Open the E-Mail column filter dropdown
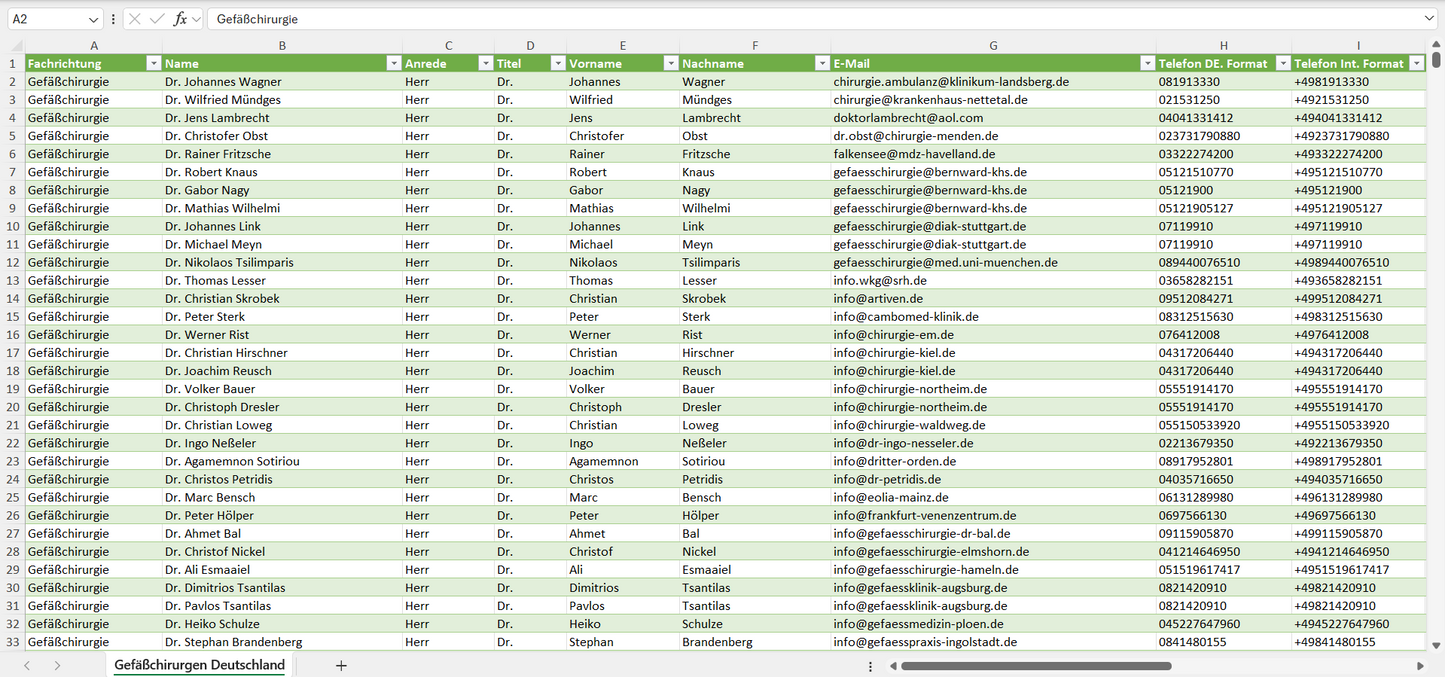 click(x=1146, y=63)
